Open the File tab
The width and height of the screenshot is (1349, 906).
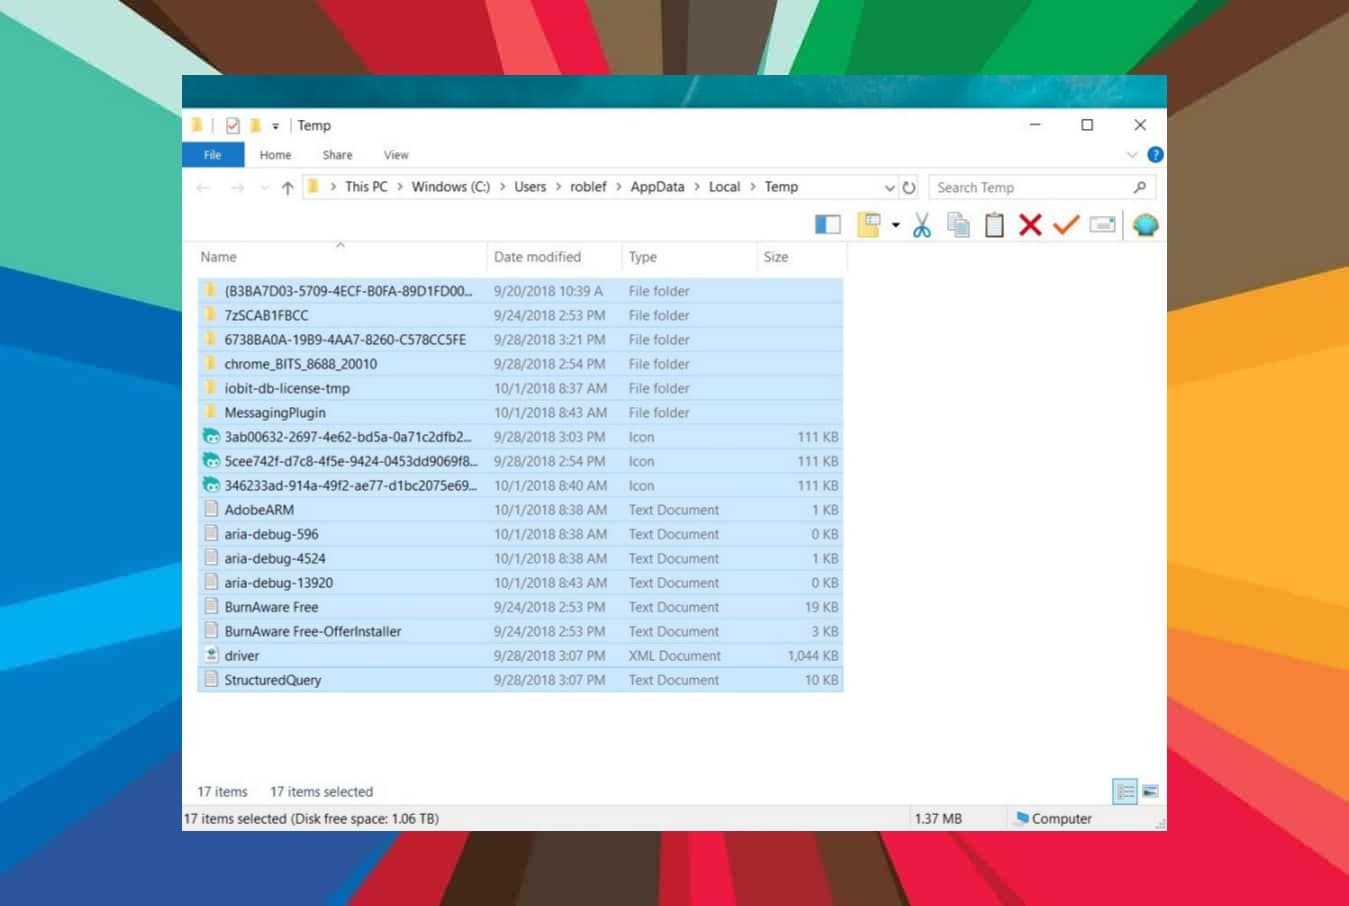click(x=213, y=155)
